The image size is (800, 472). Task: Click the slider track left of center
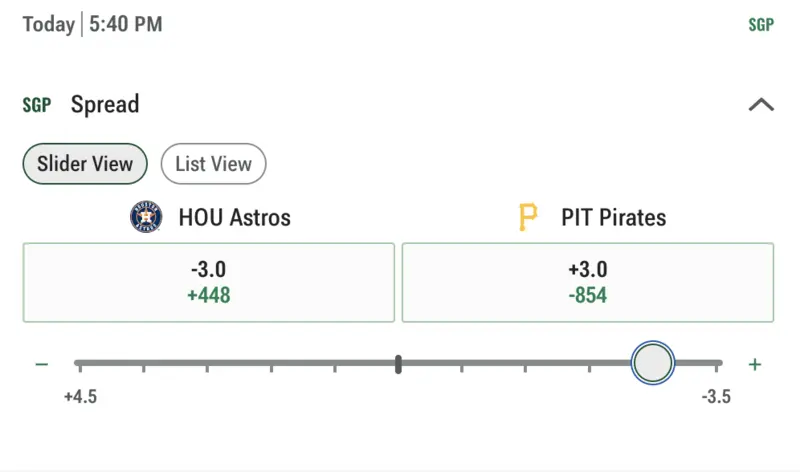(240, 363)
